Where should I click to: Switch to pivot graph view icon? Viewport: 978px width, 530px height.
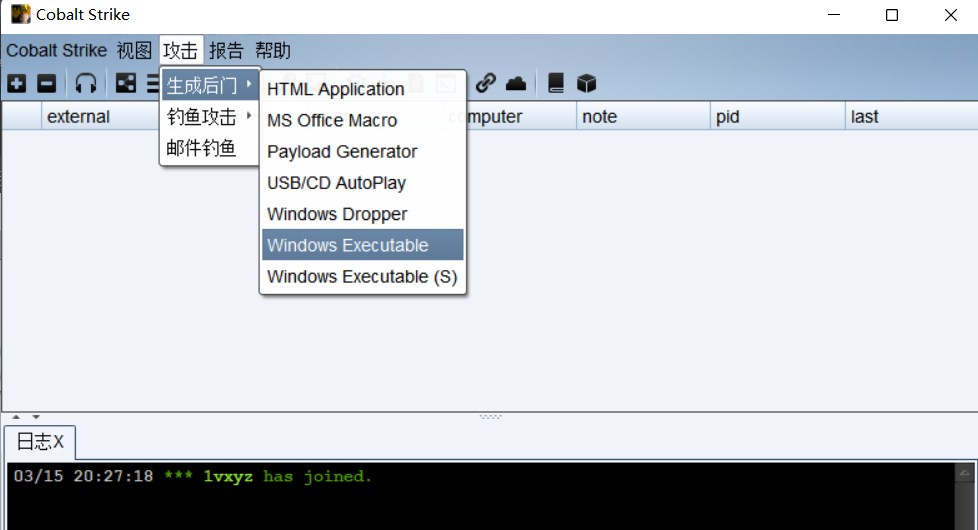[126, 84]
